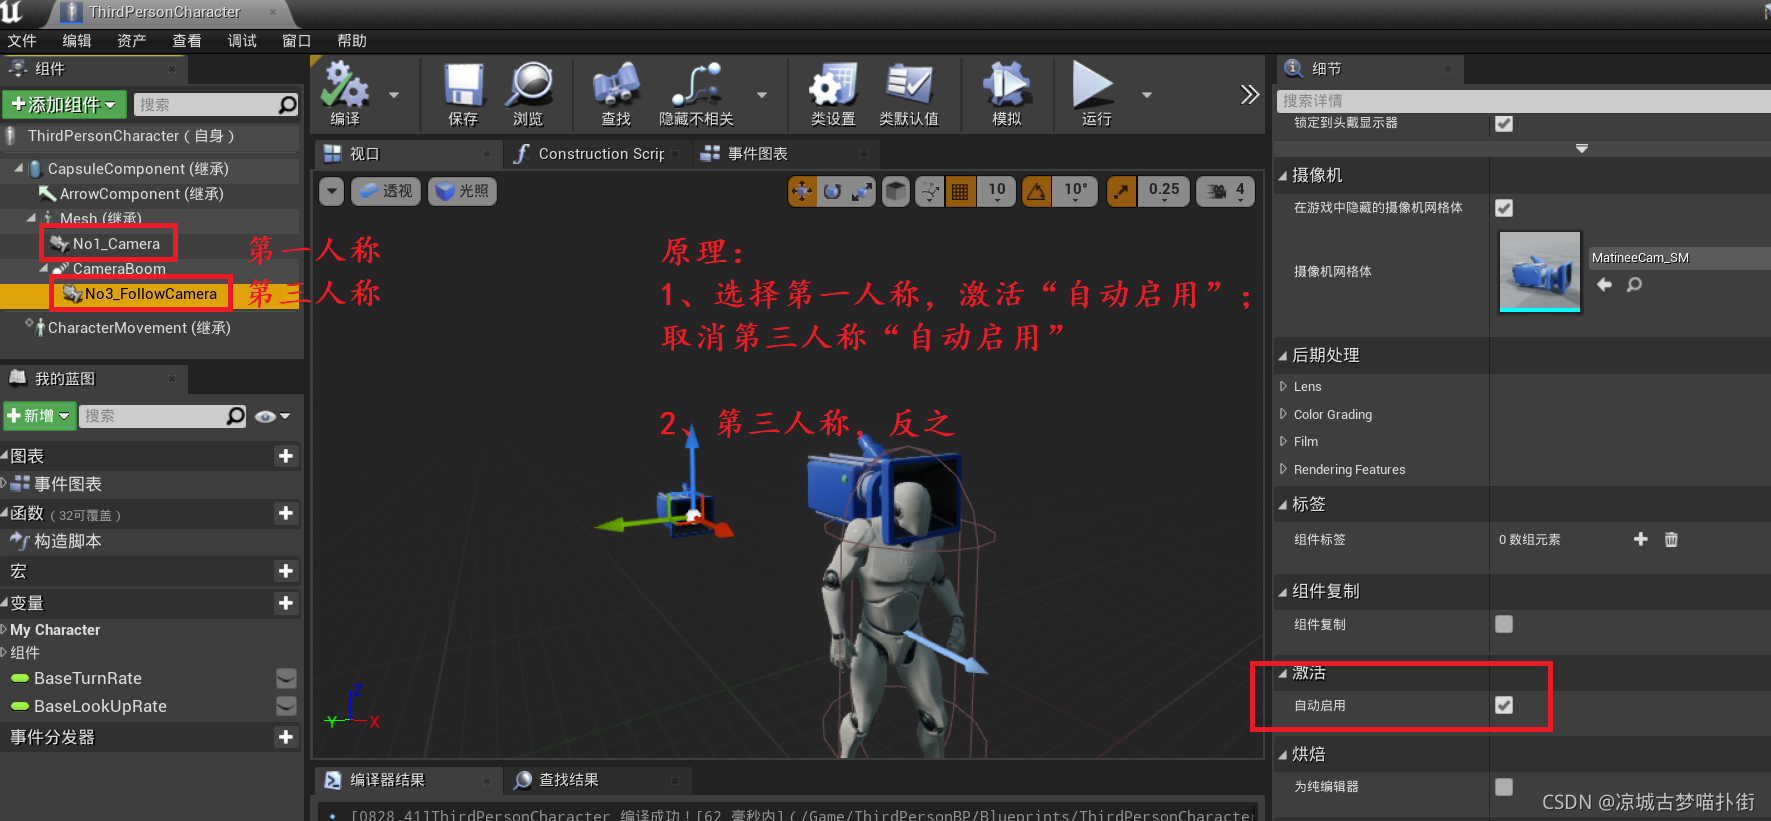This screenshot has width=1771, height=821.
Task: Toggle 隐藏不相关 hide unrelated icon
Action: [697, 93]
